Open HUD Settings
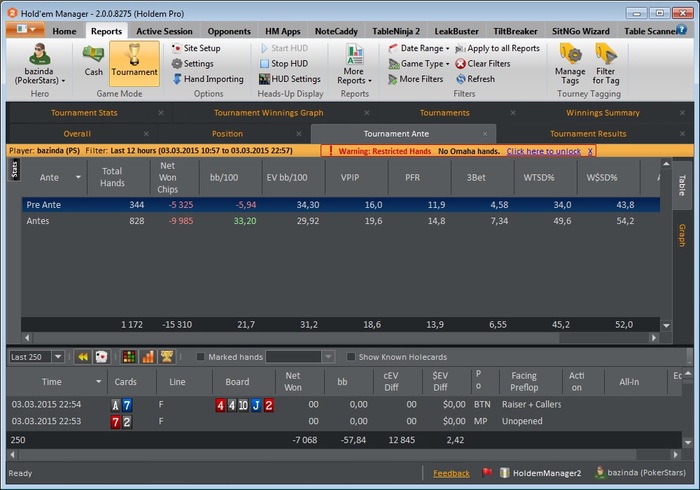Screen dimensions: 700x490 pyautogui.click(x=290, y=79)
